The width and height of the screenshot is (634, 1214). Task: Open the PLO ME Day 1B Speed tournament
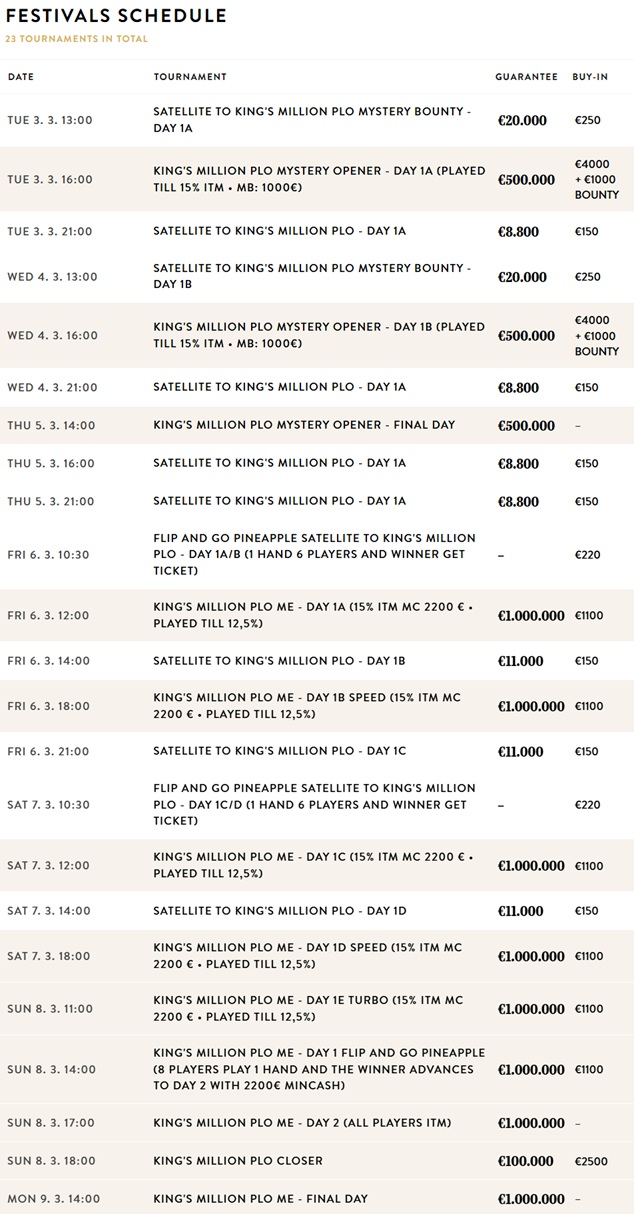pos(307,706)
